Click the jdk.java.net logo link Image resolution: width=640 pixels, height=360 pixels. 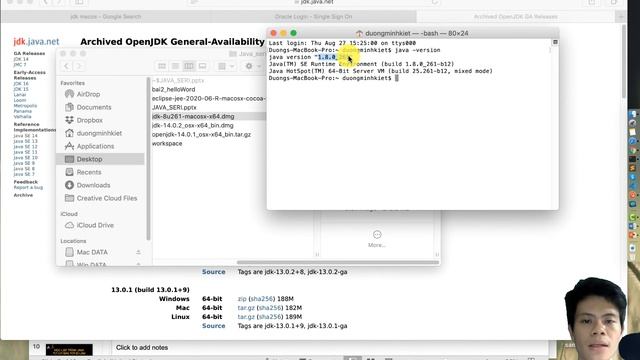(x=36, y=41)
